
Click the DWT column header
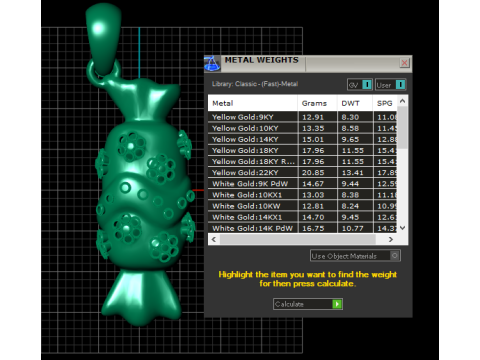point(355,103)
